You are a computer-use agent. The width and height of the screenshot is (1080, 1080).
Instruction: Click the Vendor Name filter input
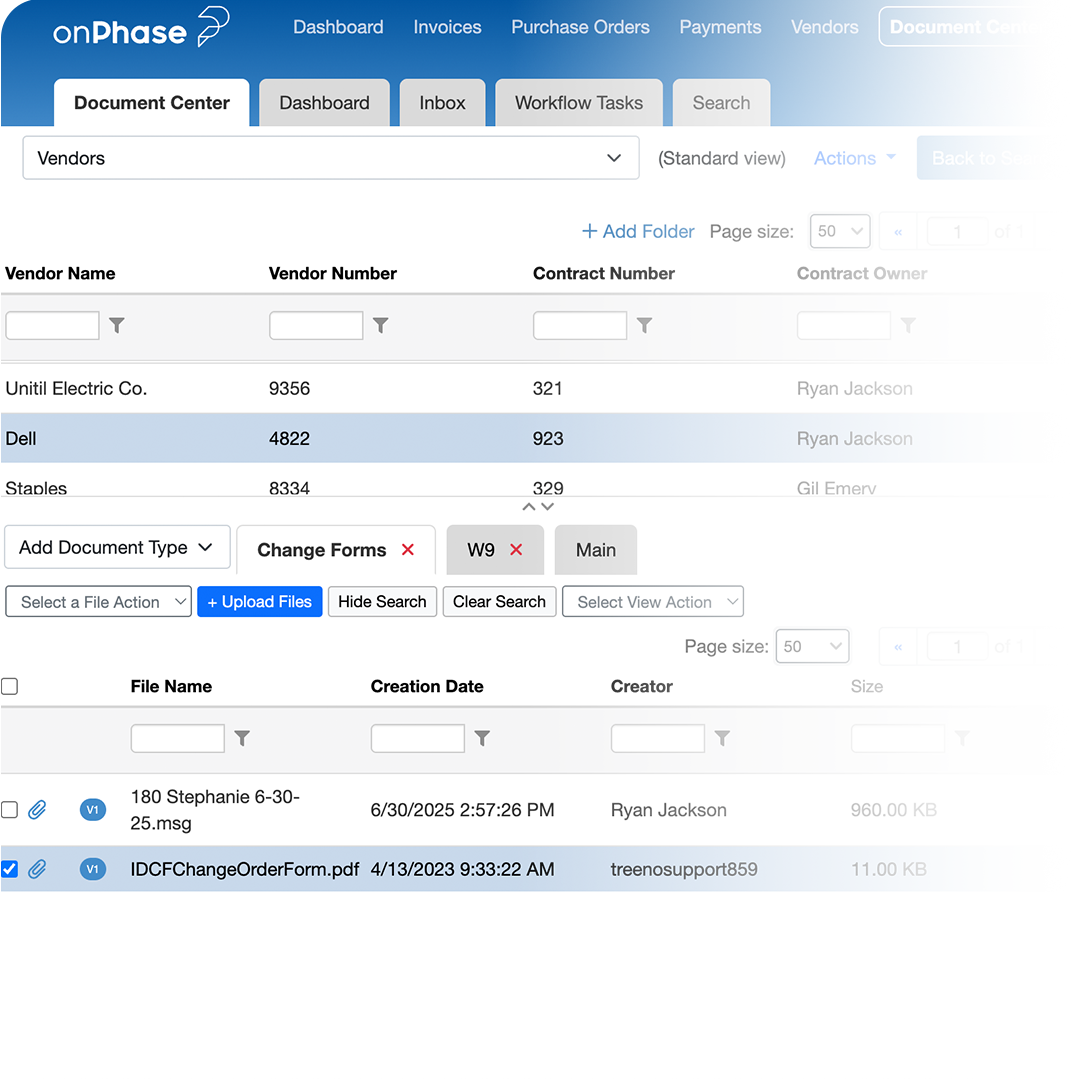[x=52, y=325]
